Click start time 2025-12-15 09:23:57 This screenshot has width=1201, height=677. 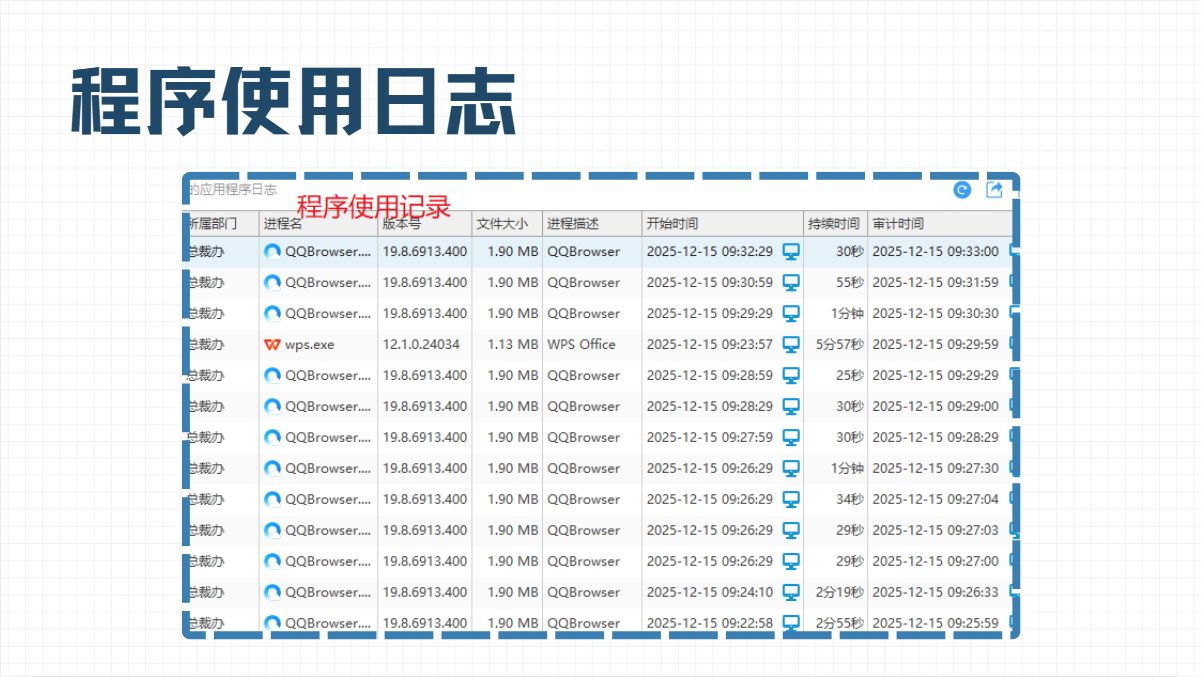(710, 344)
